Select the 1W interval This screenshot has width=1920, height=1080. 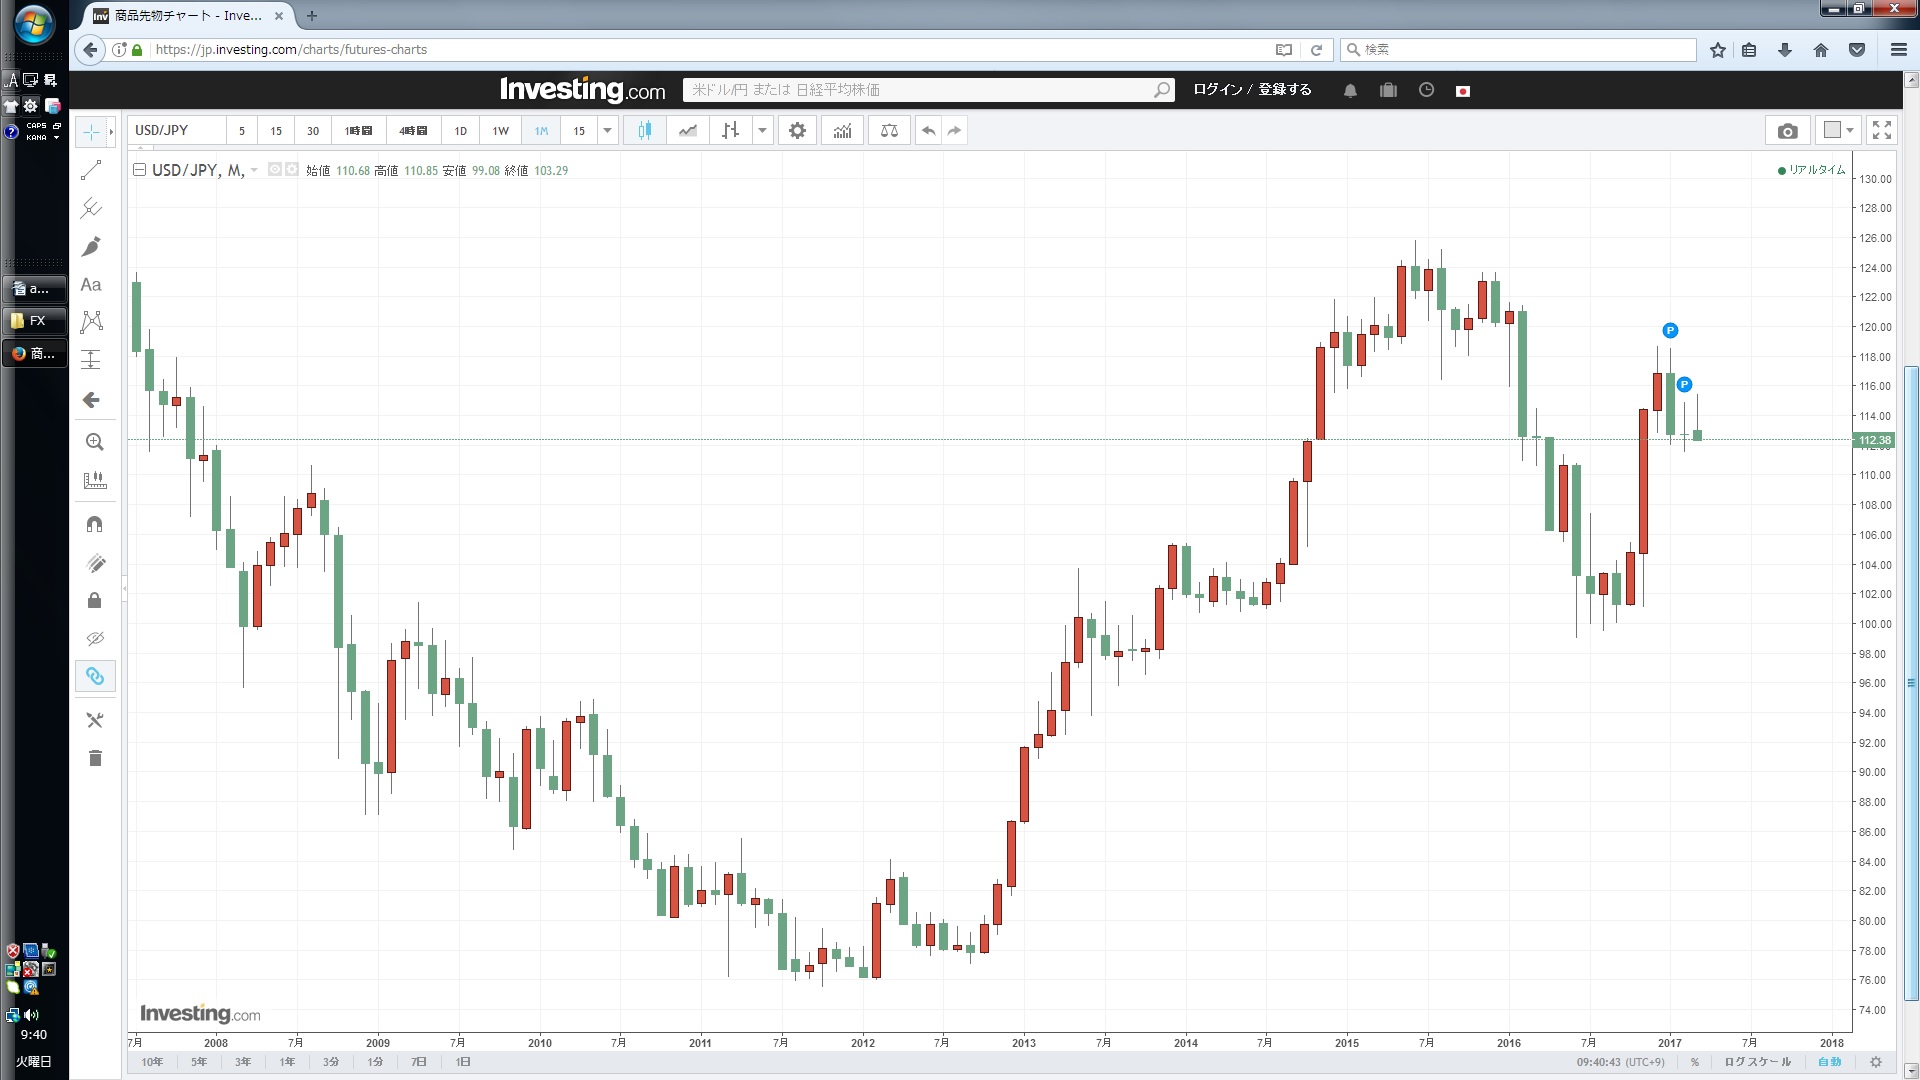click(x=501, y=131)
